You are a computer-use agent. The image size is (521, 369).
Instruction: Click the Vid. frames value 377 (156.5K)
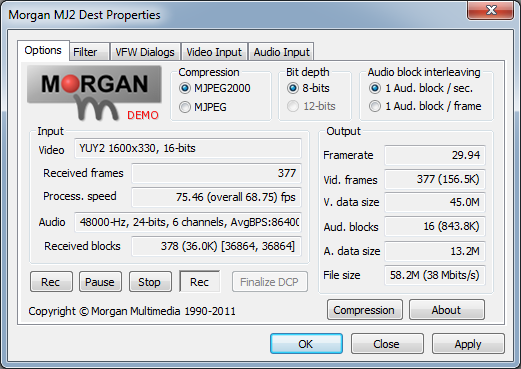pos(435,179)
